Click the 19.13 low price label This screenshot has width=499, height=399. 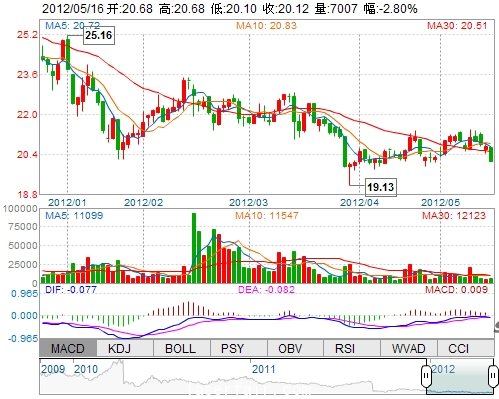click(x=381, y=187)
